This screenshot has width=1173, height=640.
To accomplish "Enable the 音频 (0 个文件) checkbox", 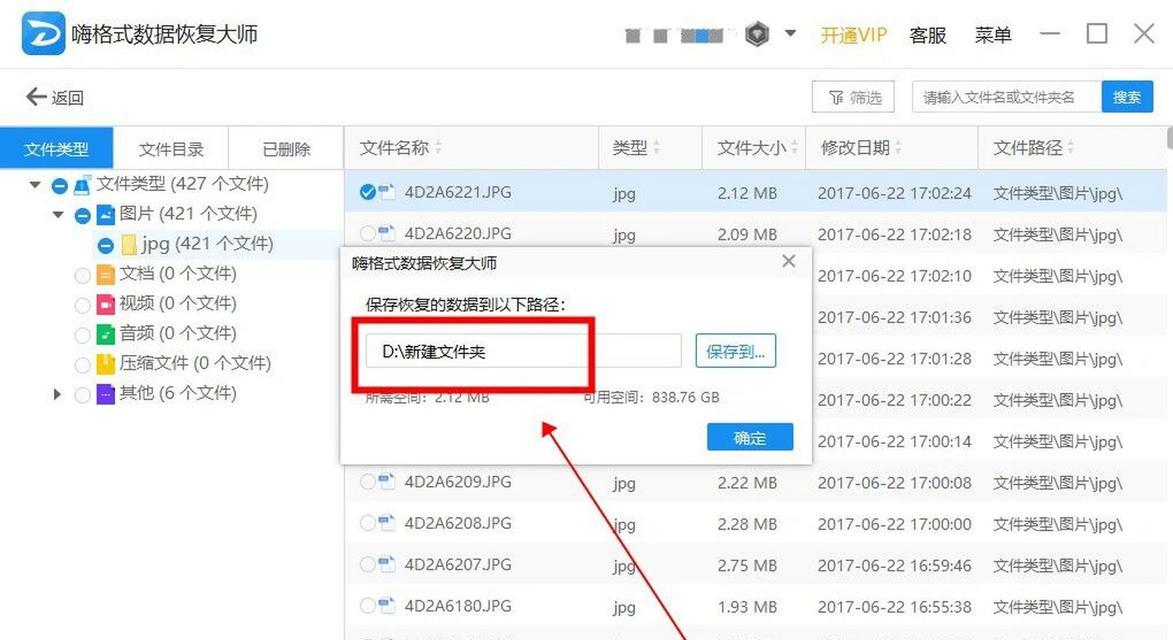I will pyautogui.click(x=83, y=335).
